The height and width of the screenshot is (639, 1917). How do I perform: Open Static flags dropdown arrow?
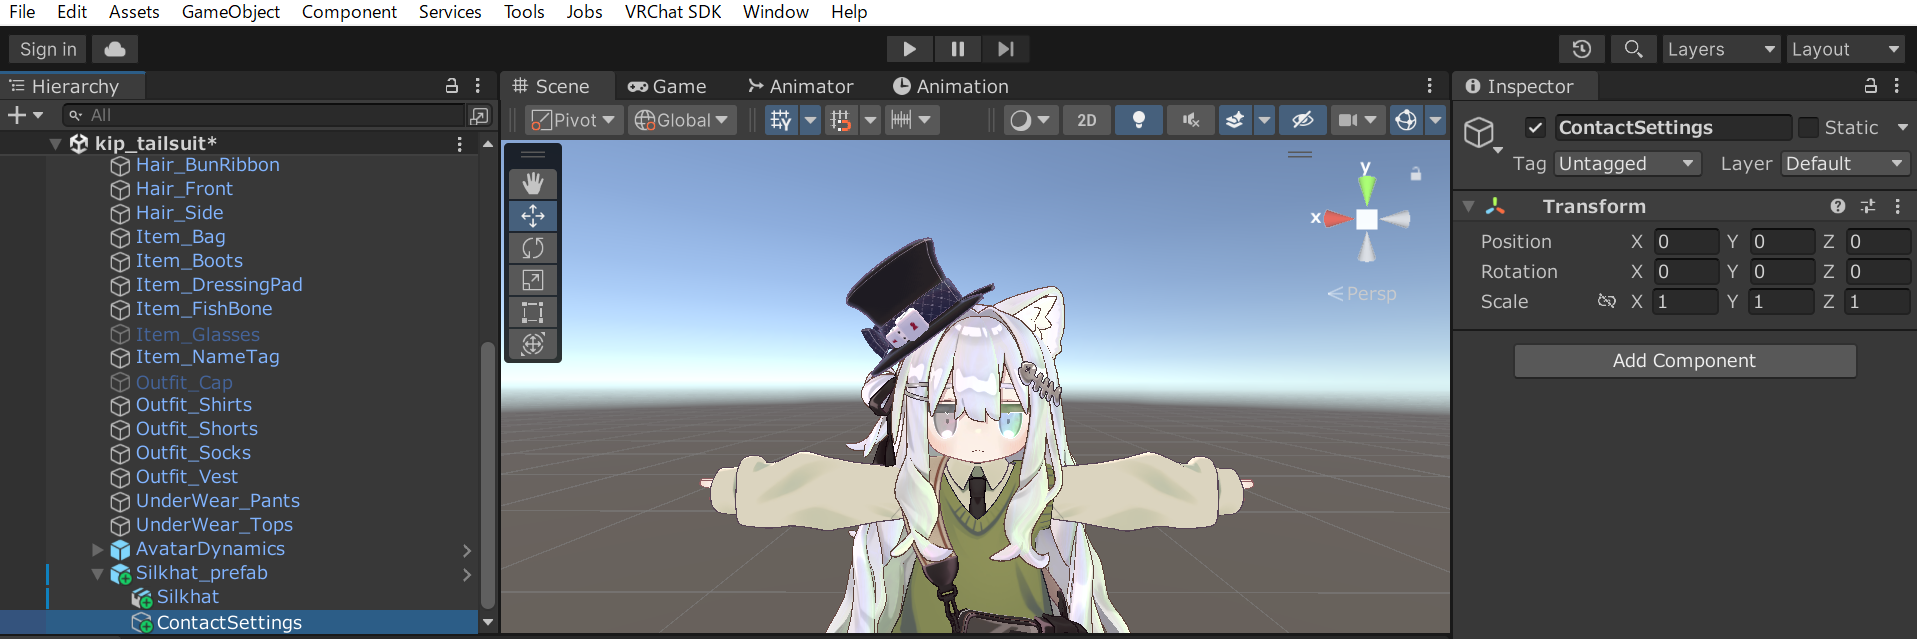1902,128
